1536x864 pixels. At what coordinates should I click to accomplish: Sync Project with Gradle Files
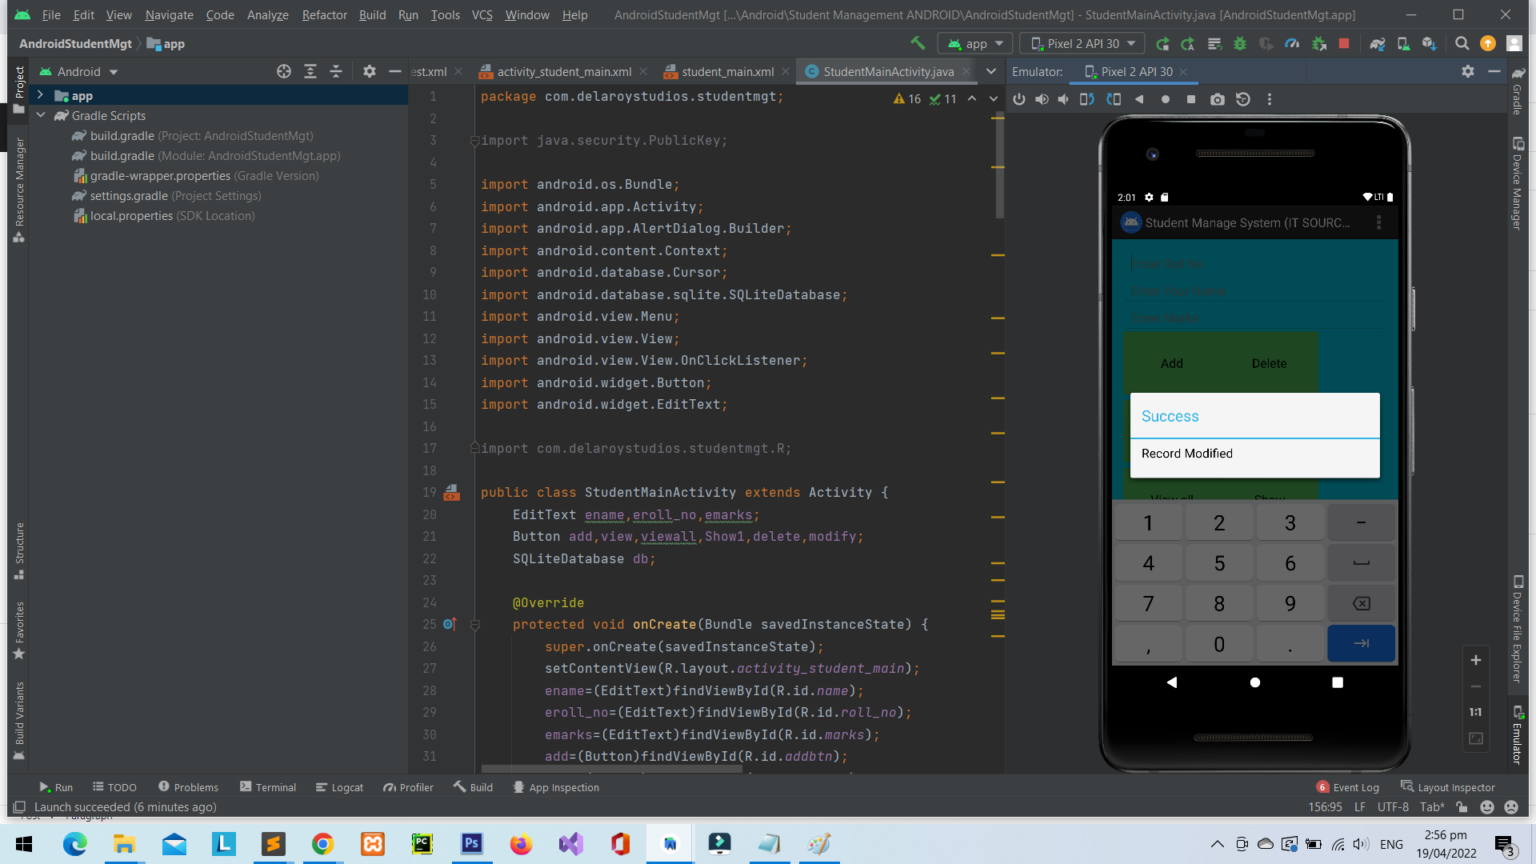(1378, 43)
